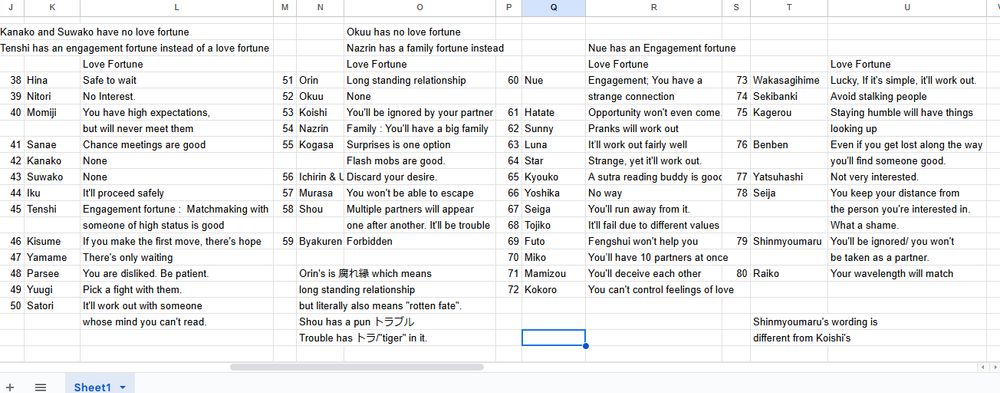1000x393 pixels.
Task: Select the 'Suwako' name cell
Action: pyautogui.click(x=52, y=177)
